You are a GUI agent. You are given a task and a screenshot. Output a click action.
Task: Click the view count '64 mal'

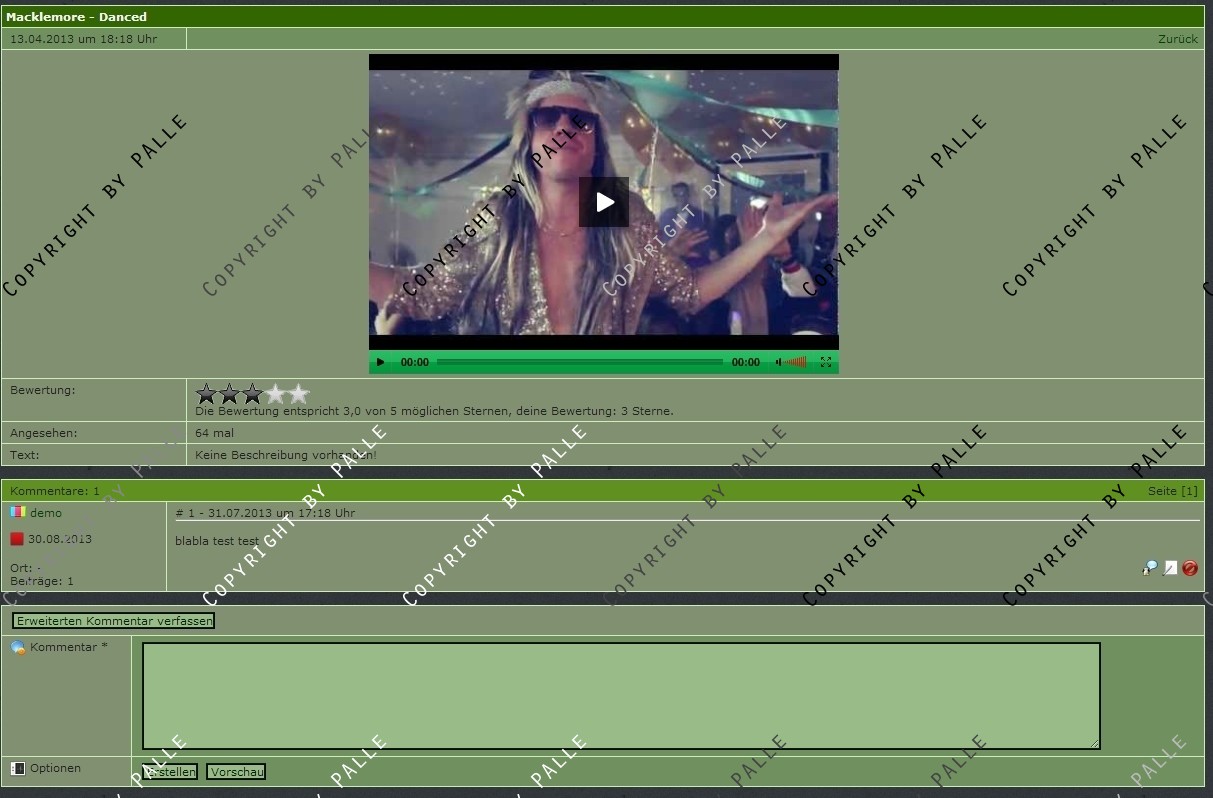(215, 433)
